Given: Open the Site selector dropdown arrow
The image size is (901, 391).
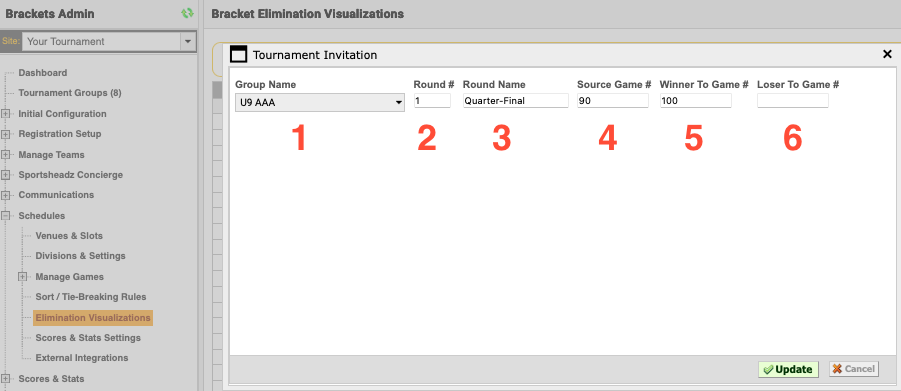Looking at the screenshot, I should (x=187, y=41).
